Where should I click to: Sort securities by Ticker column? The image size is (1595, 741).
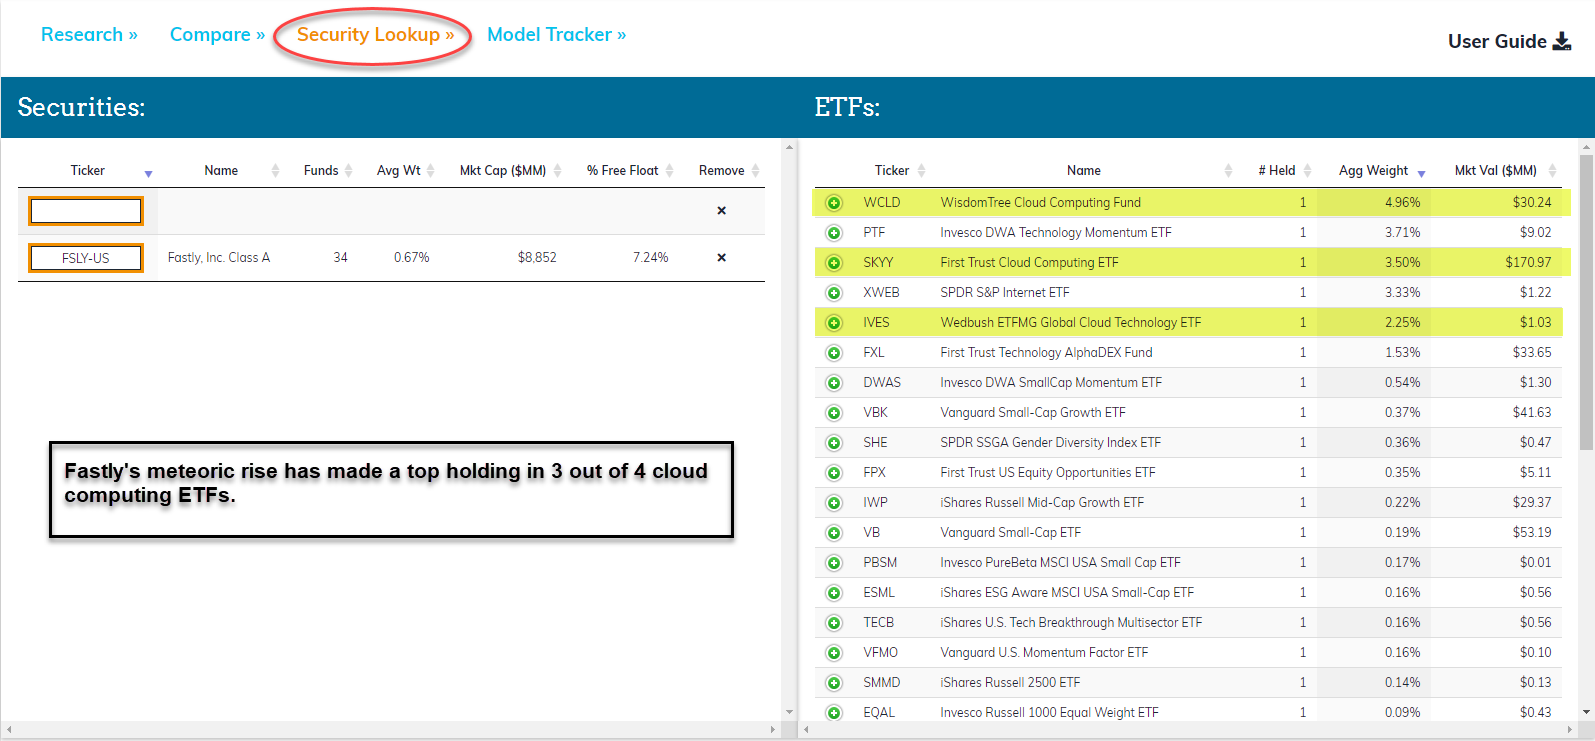[88, 171]
